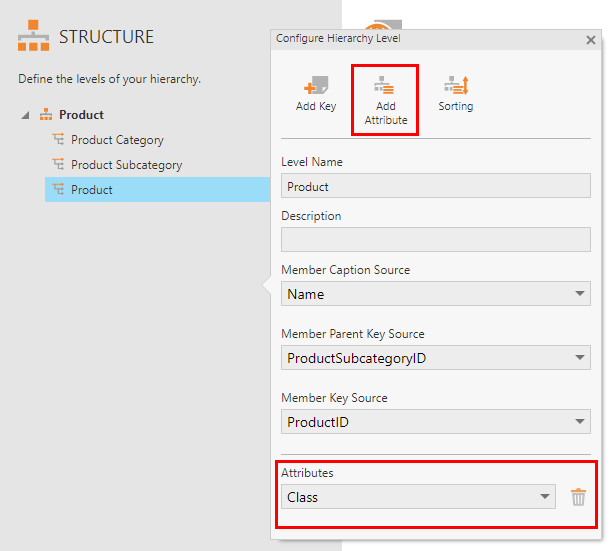Select the root Product hierarchy label
Viewport: 615px width, 551px height.
pyautogui.click(x=81, y=115)
